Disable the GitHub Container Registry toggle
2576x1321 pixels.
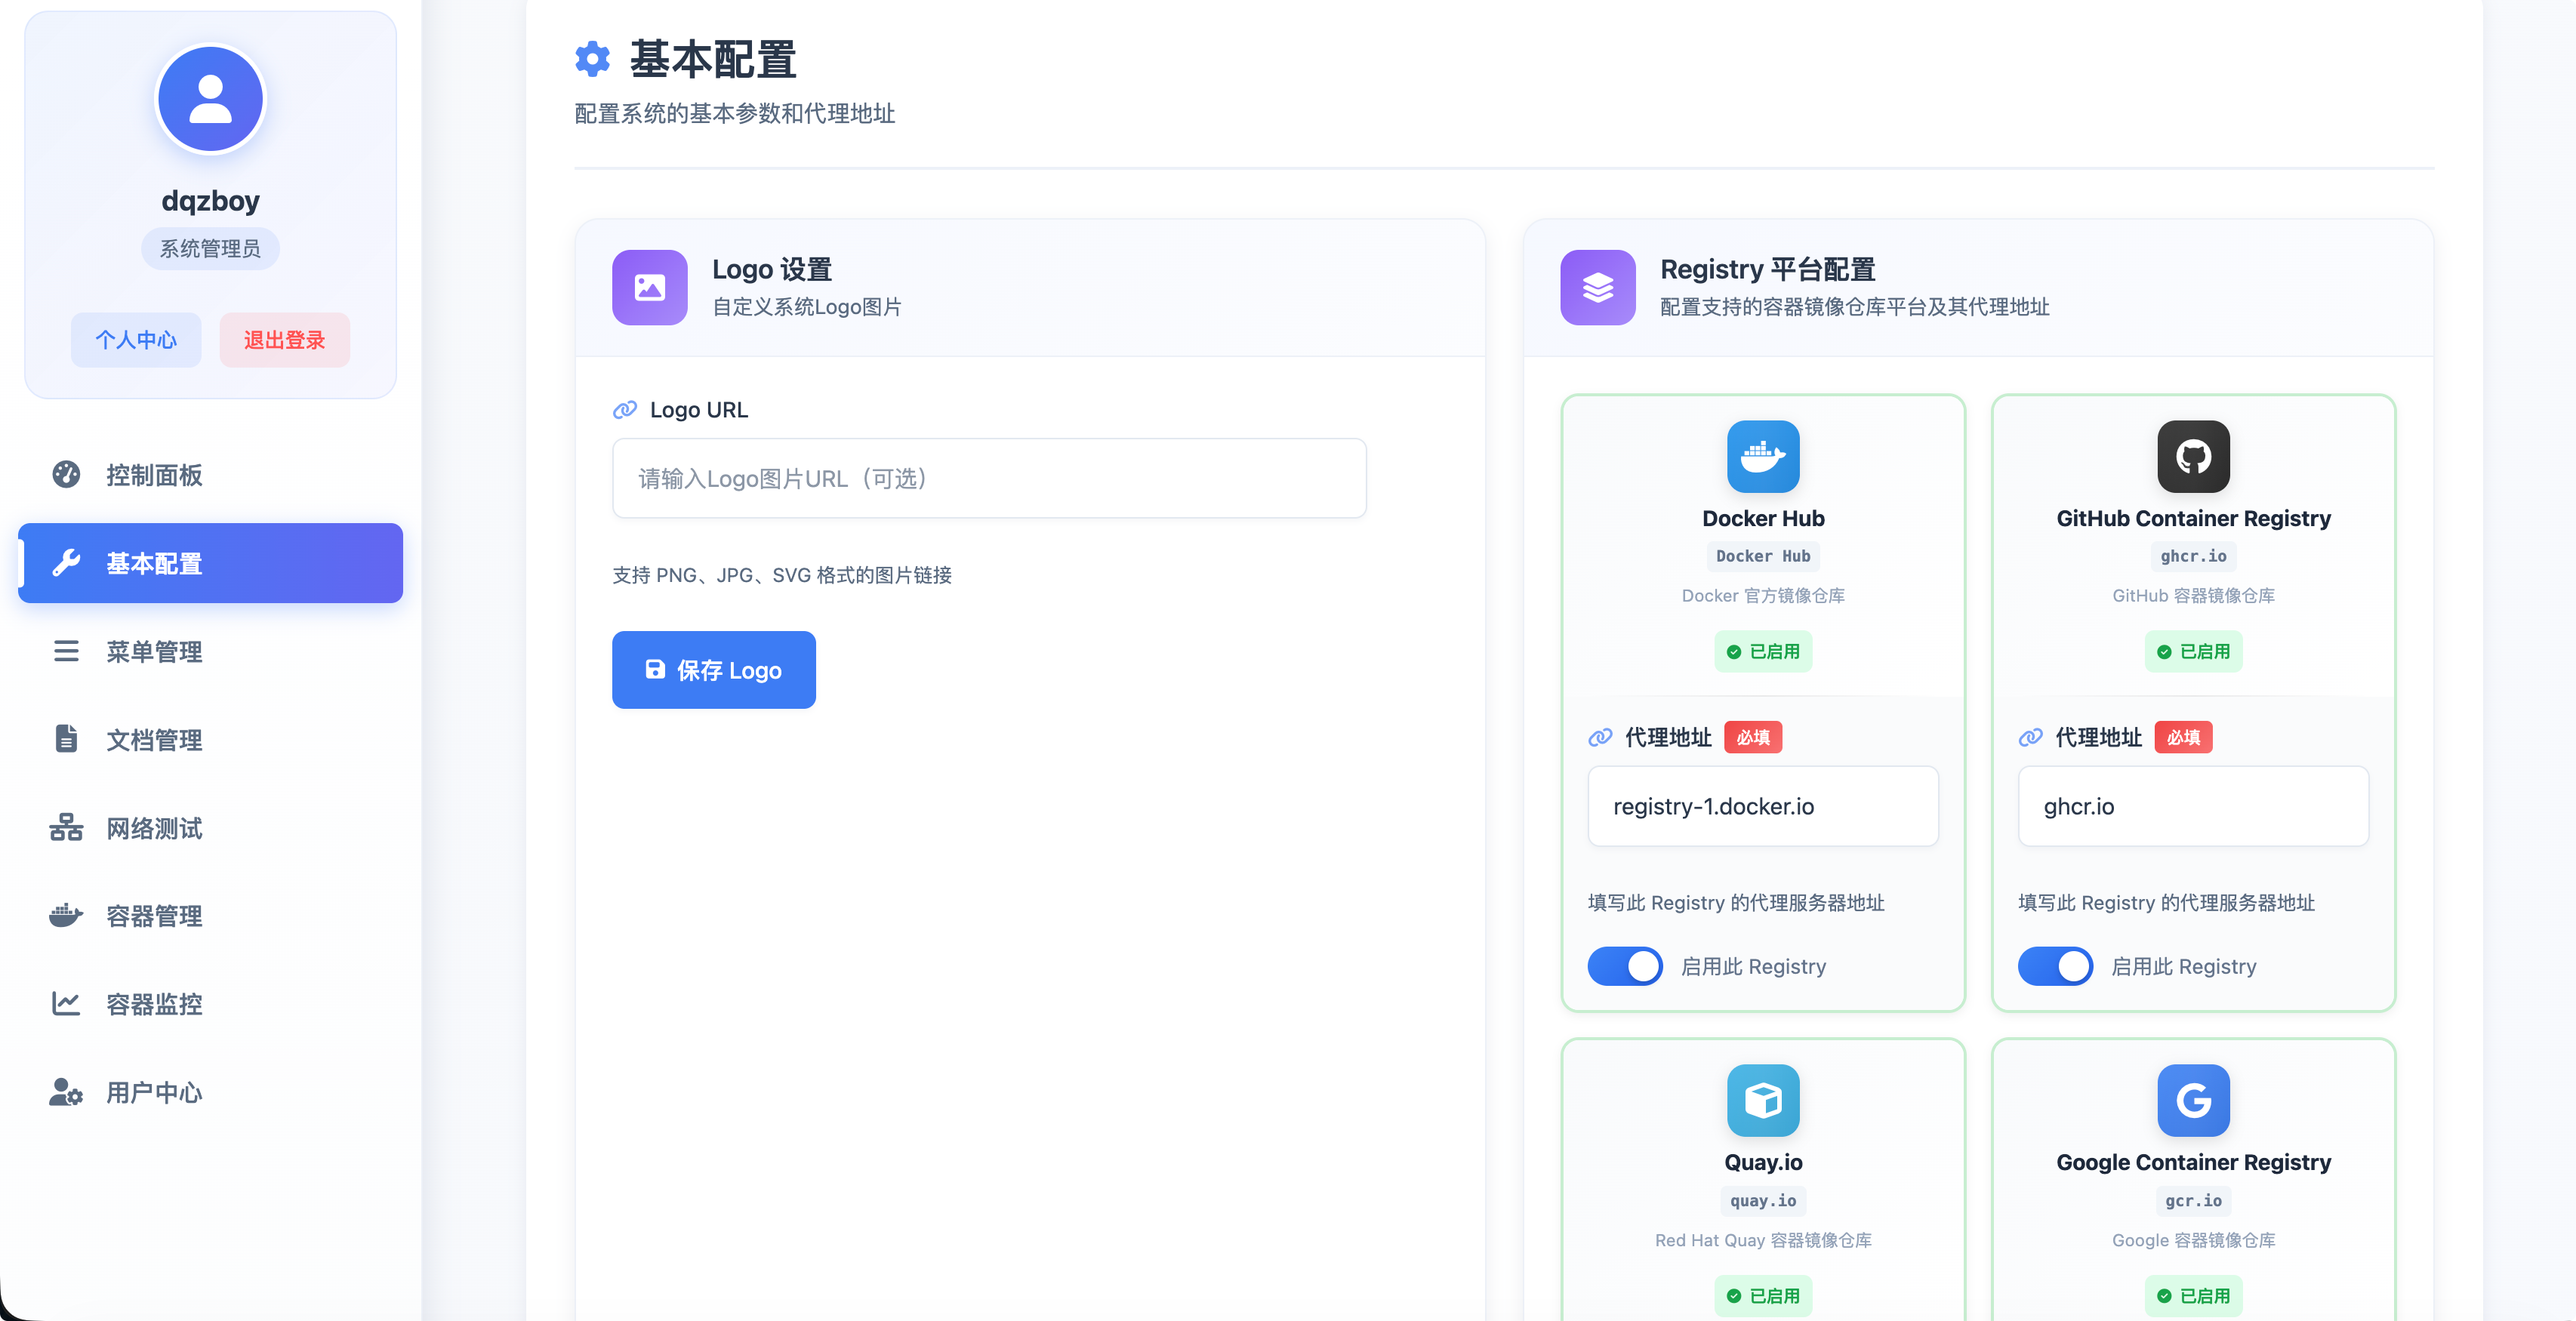point(2055,966)
